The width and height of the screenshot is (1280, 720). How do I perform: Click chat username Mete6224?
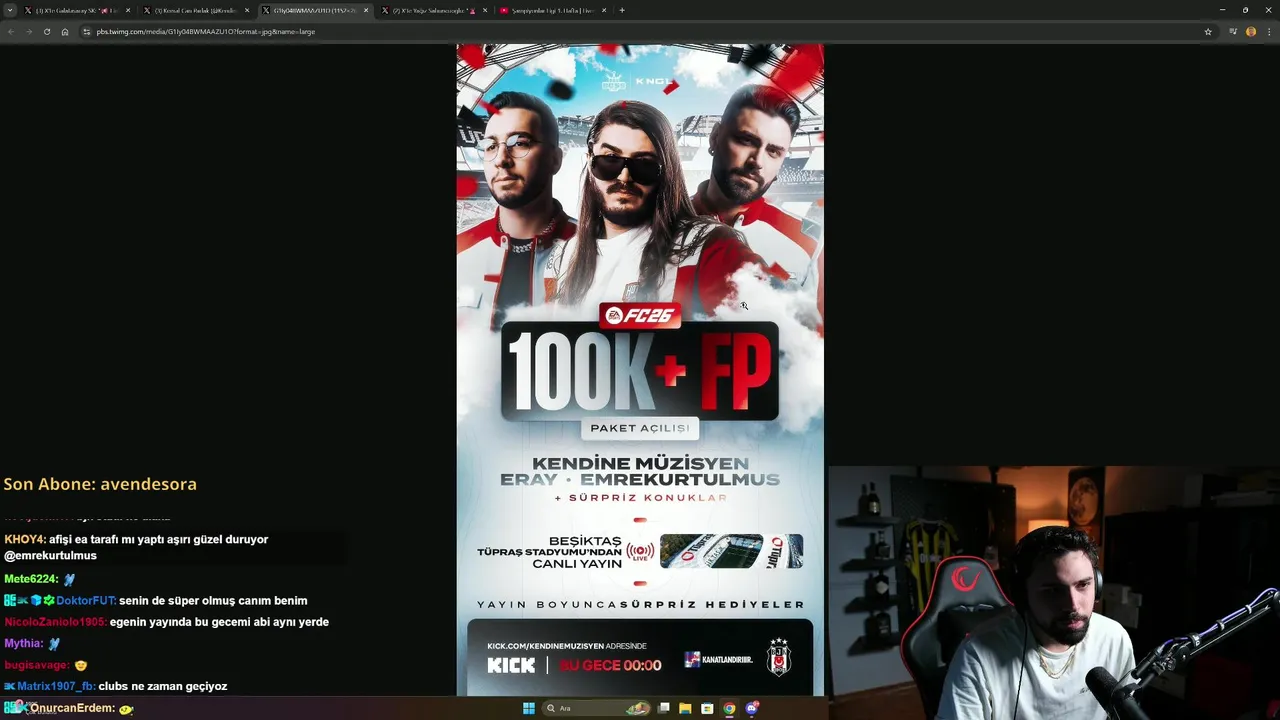coord(31,579)
